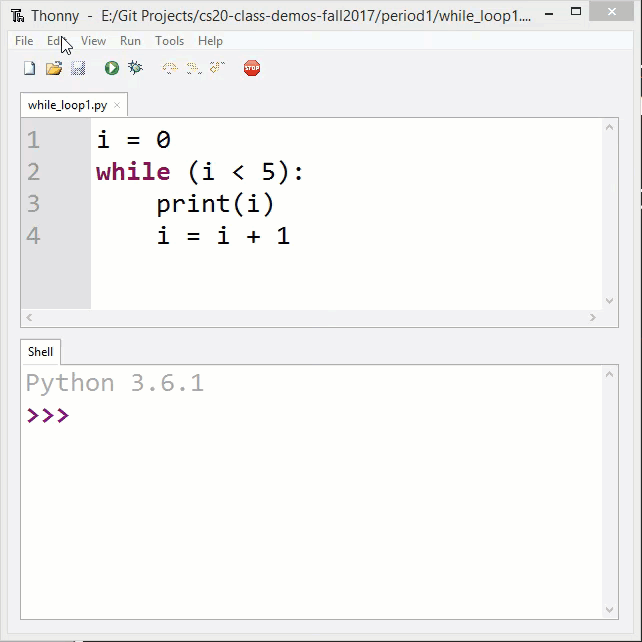Click the Step Into toolbar icon
642x642 pixels.
click(193, 68)
